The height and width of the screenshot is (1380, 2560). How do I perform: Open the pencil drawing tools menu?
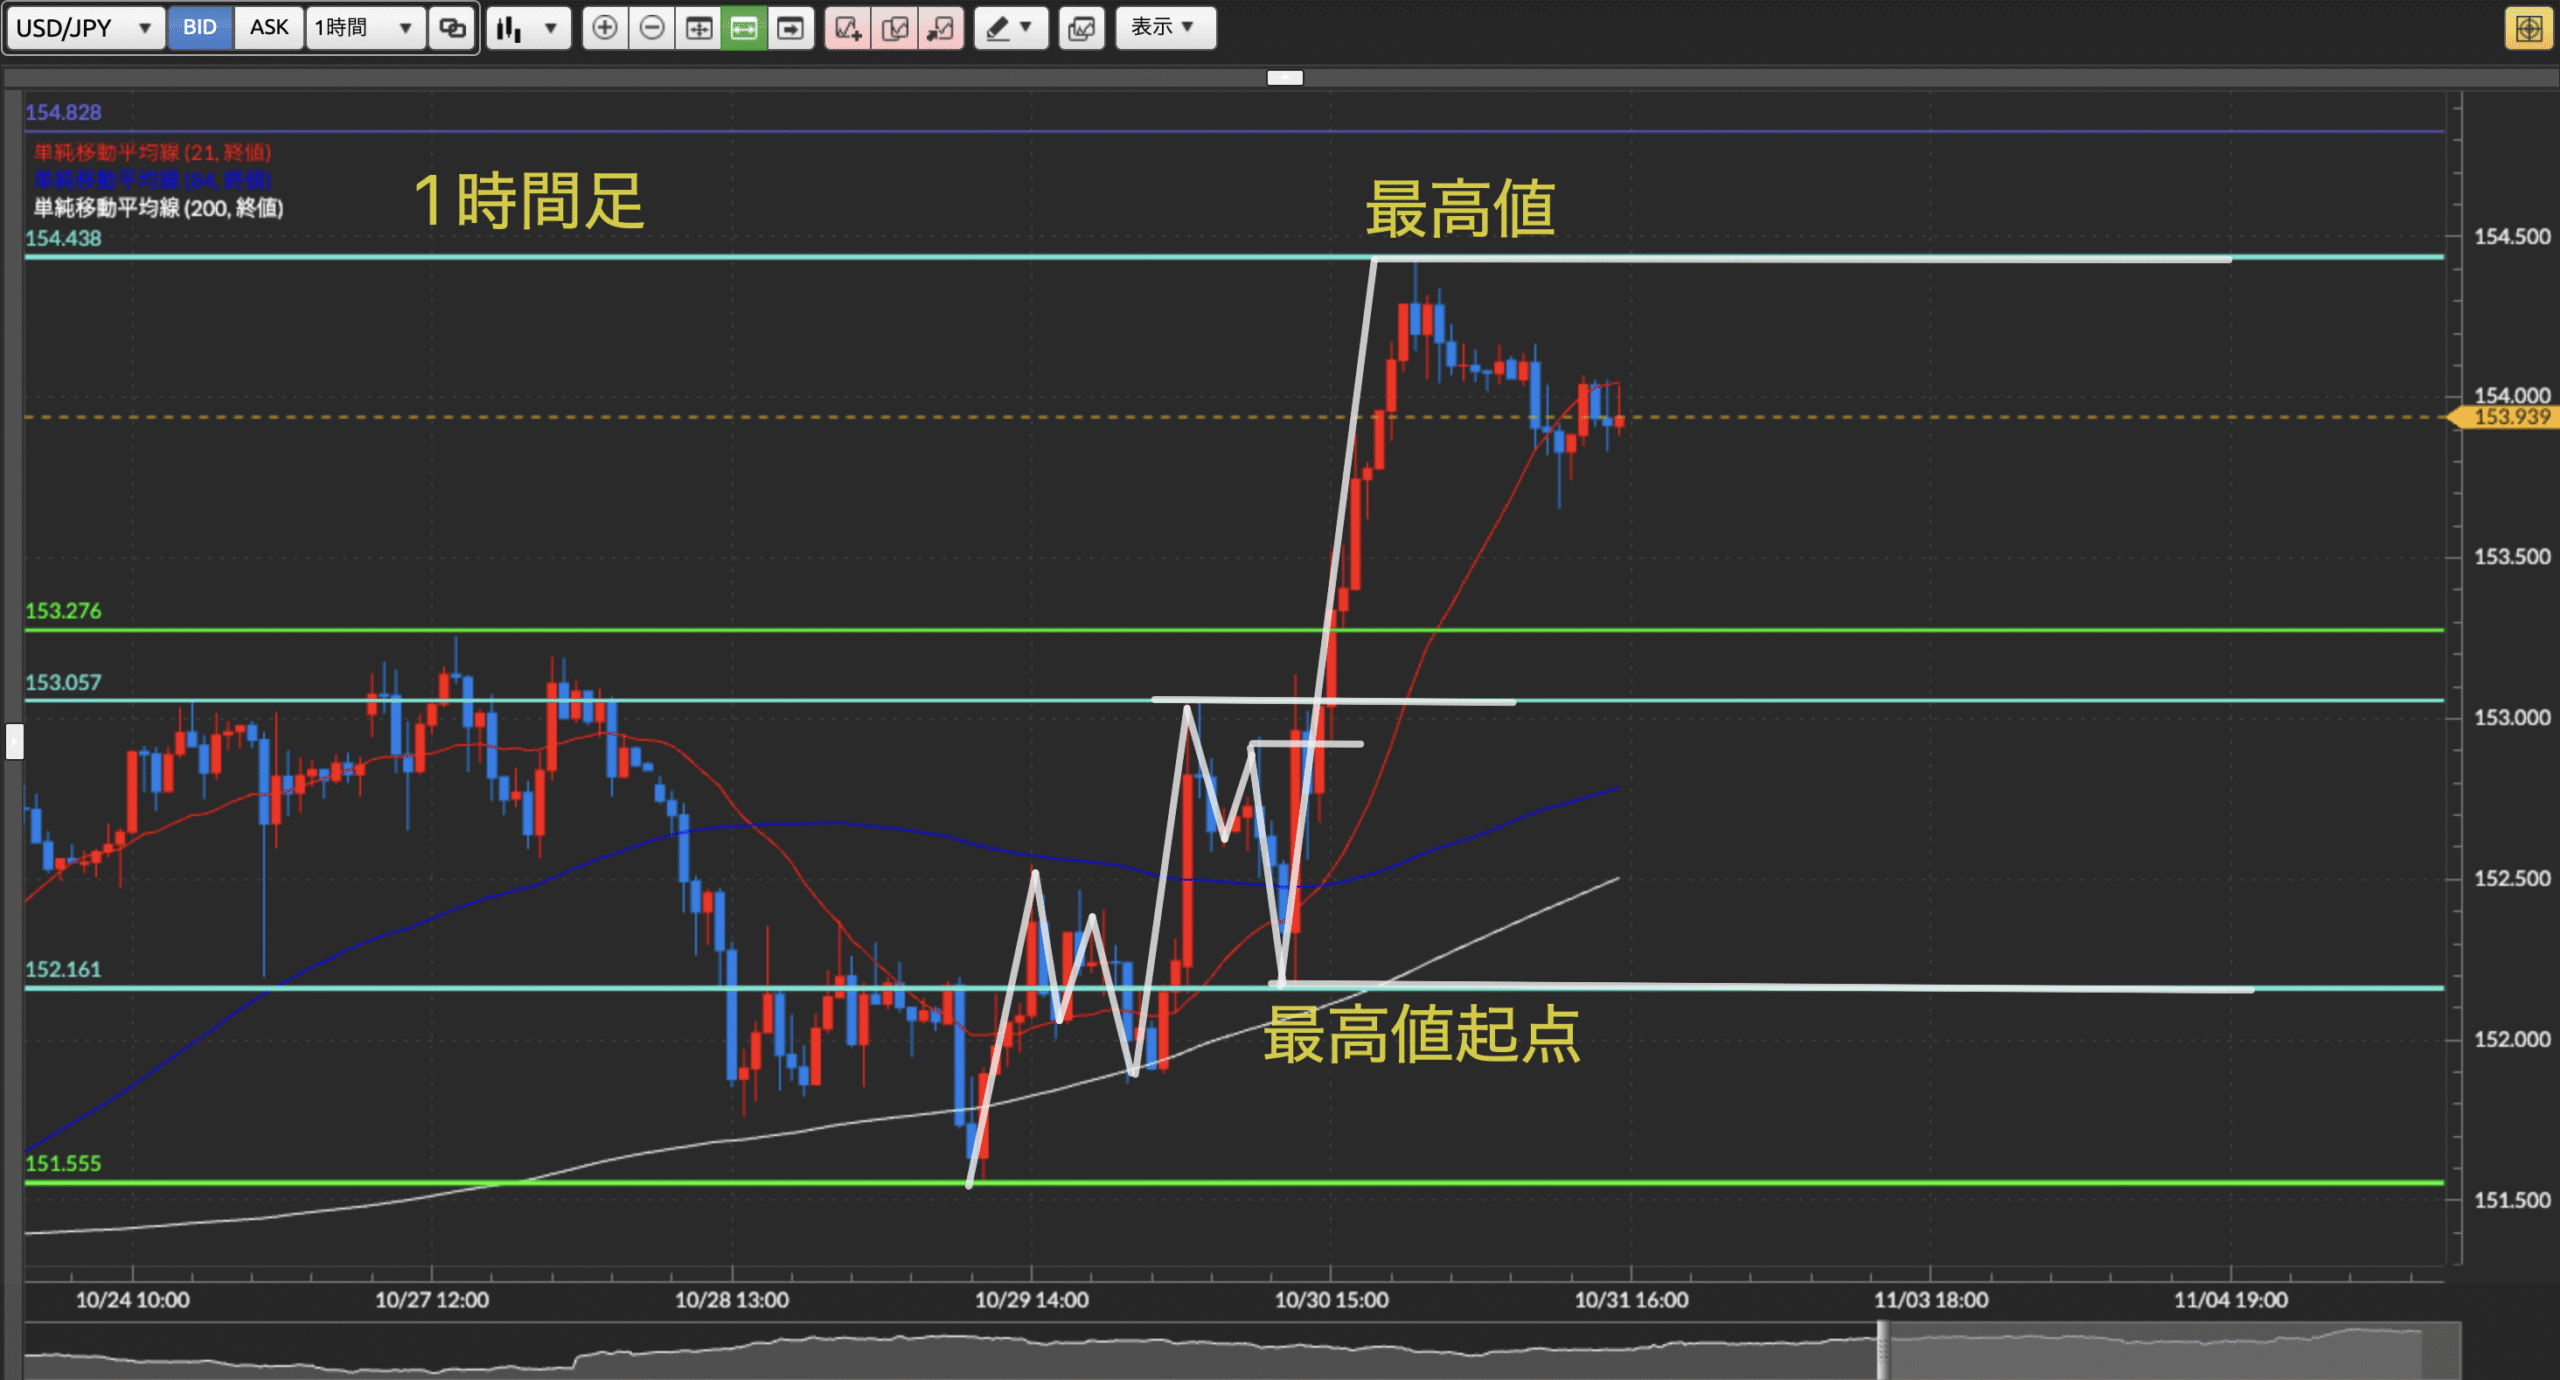tap(1010, 28)
